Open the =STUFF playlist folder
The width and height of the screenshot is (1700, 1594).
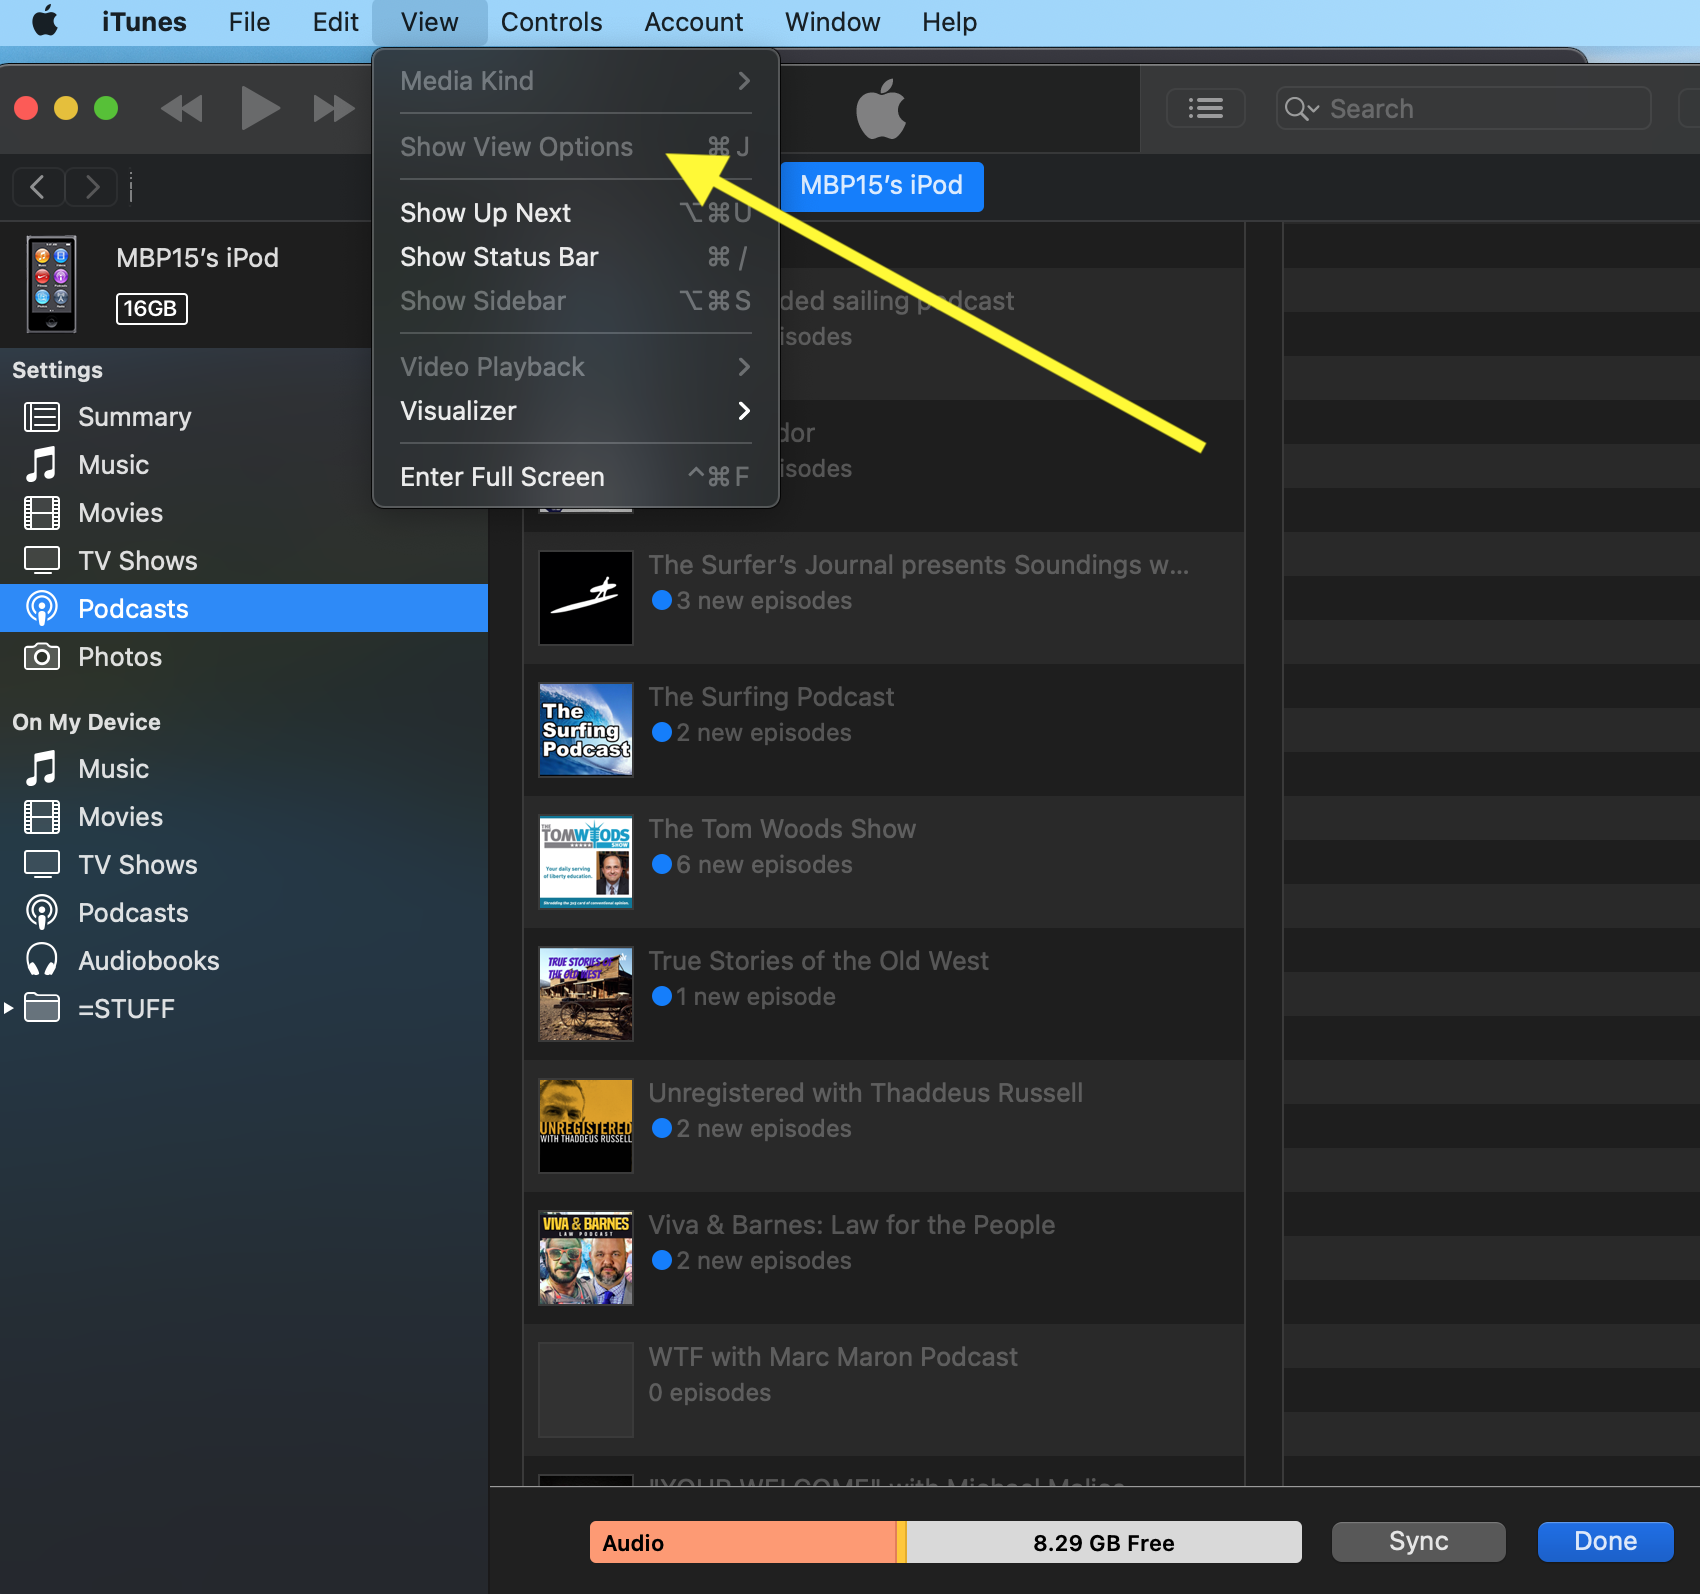[42, 1008]
